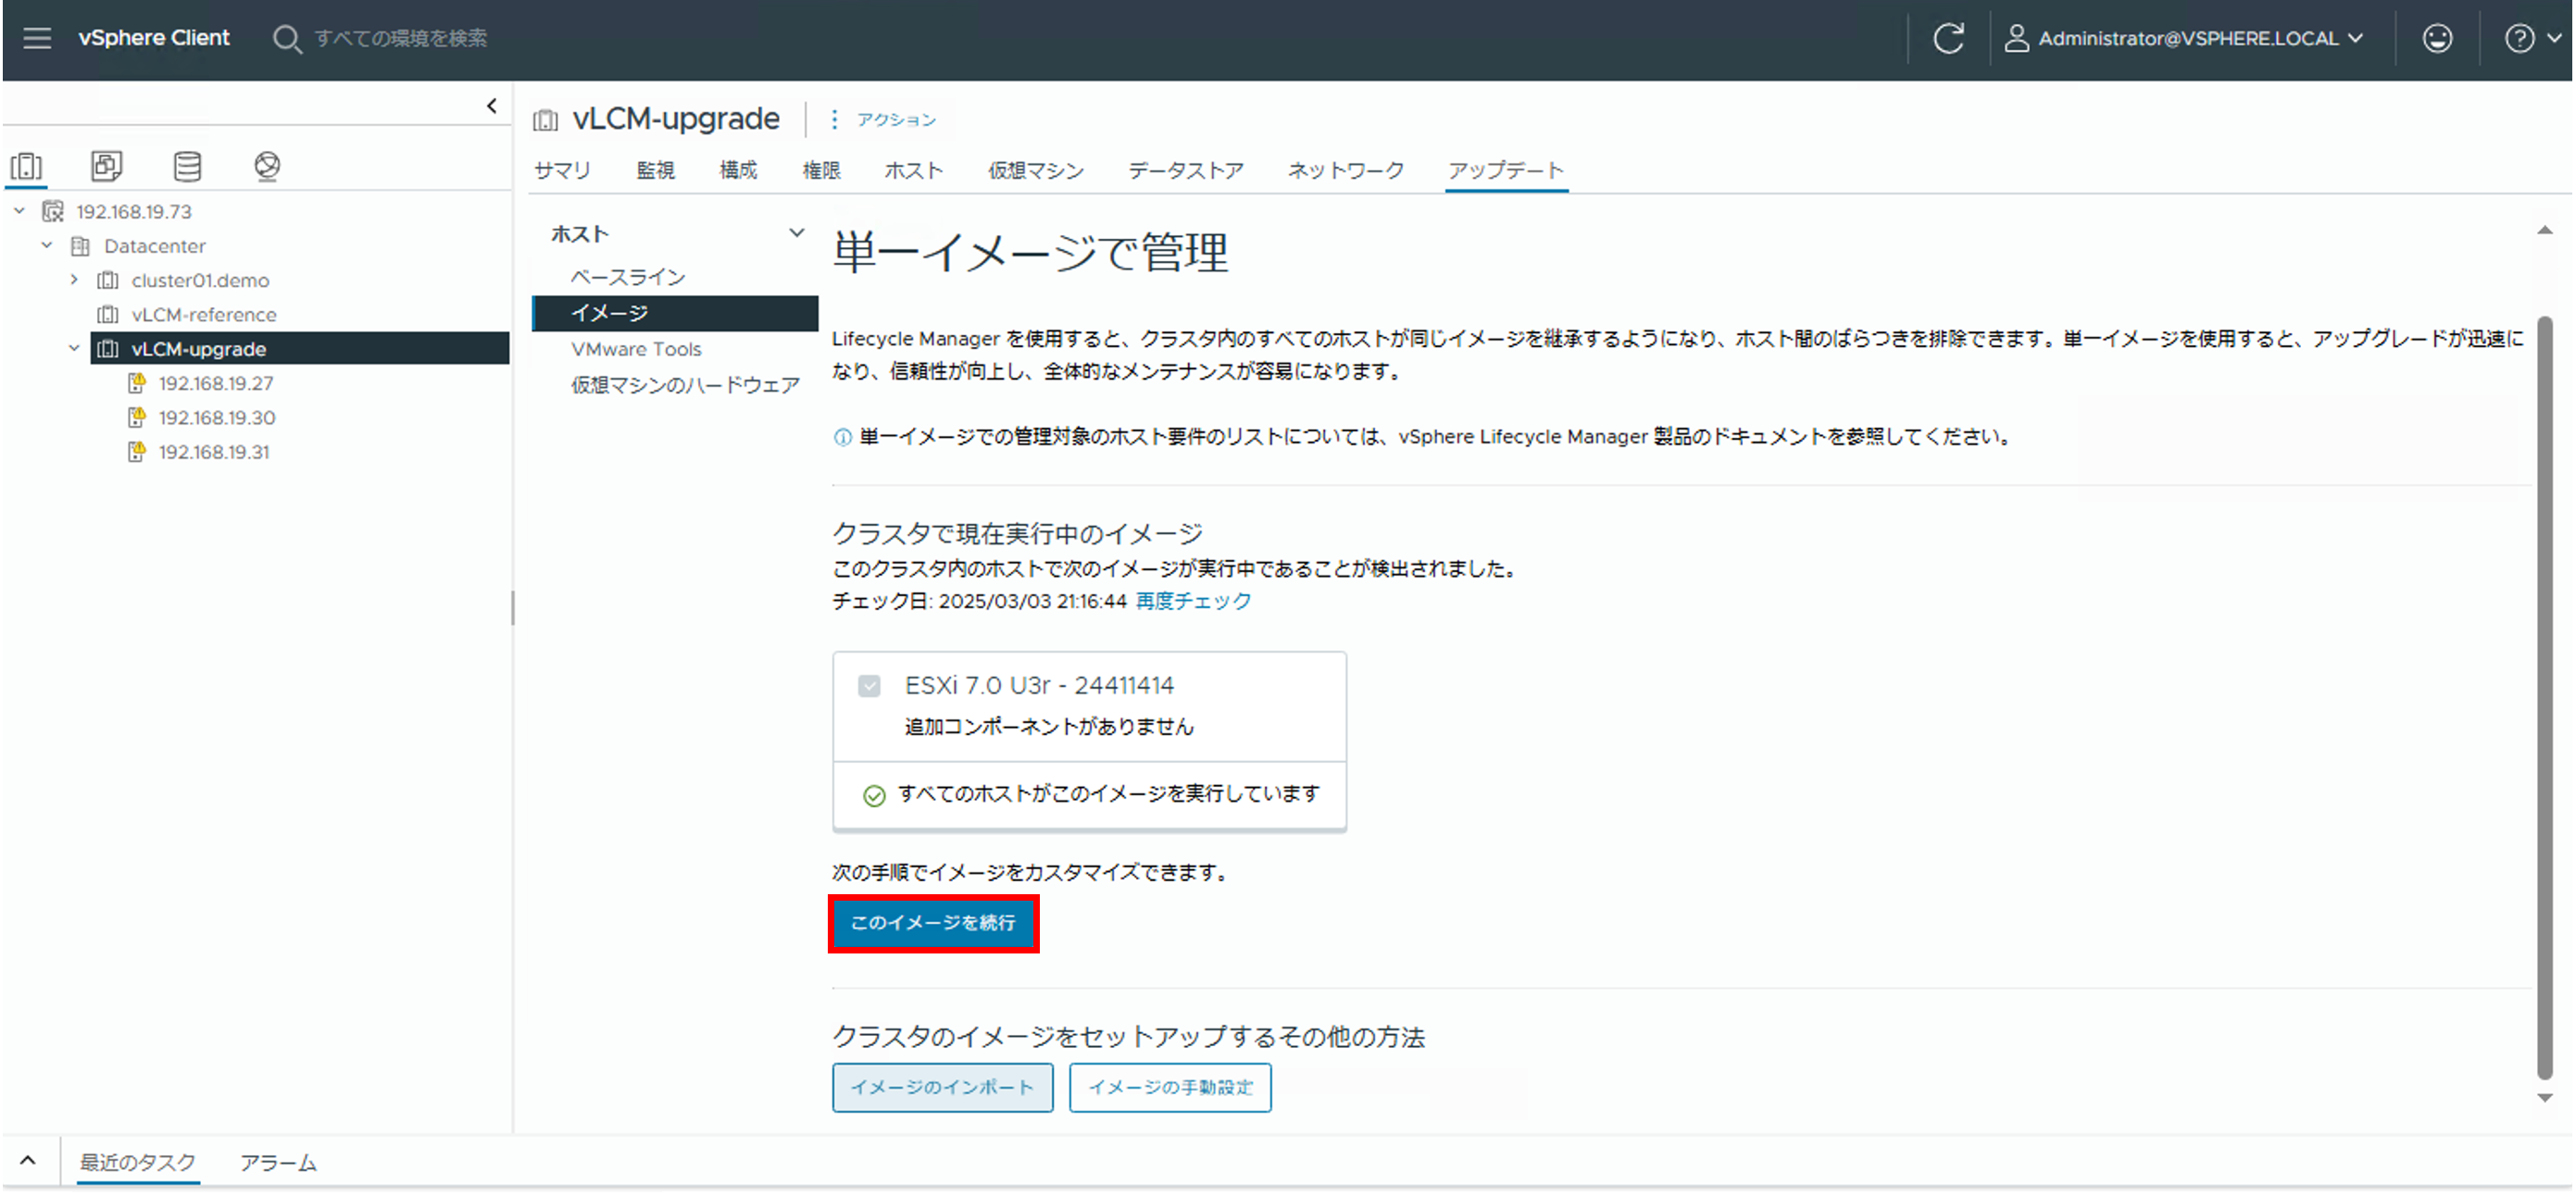Viewport: 2576px width, 1196px height.
Task: Toggle the ESXi 7.0 U3r image checkbox
Action: [x=869, y=686]
